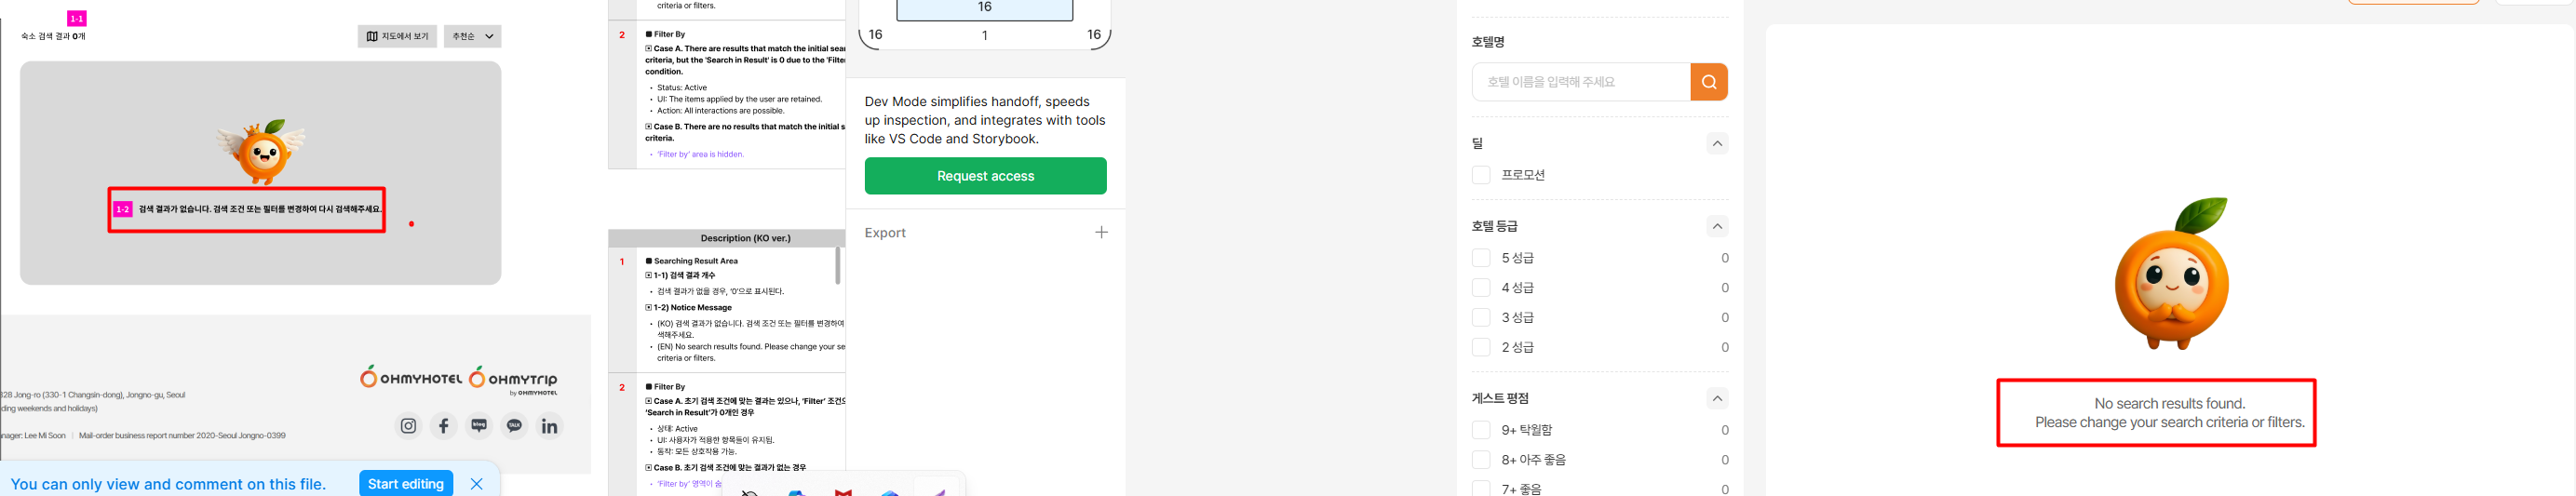
Task: Dismiss the view-only banner with X icon
Action: point(477,484)
